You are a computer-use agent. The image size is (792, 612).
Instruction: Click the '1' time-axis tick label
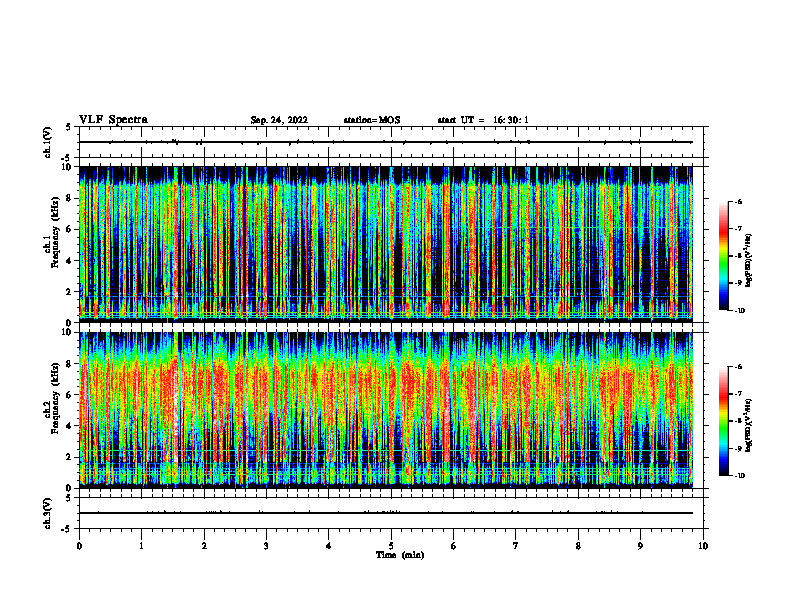(x=141, y=546)
